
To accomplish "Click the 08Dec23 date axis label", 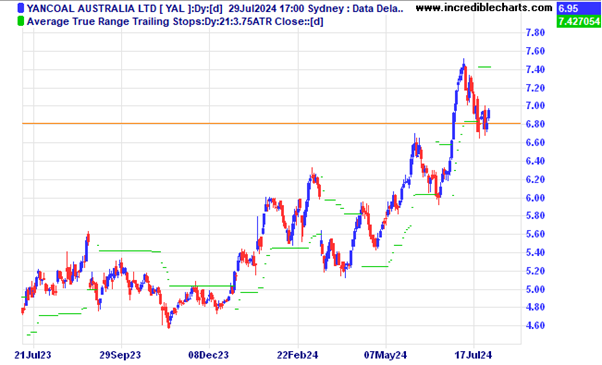I will (208, 355).
